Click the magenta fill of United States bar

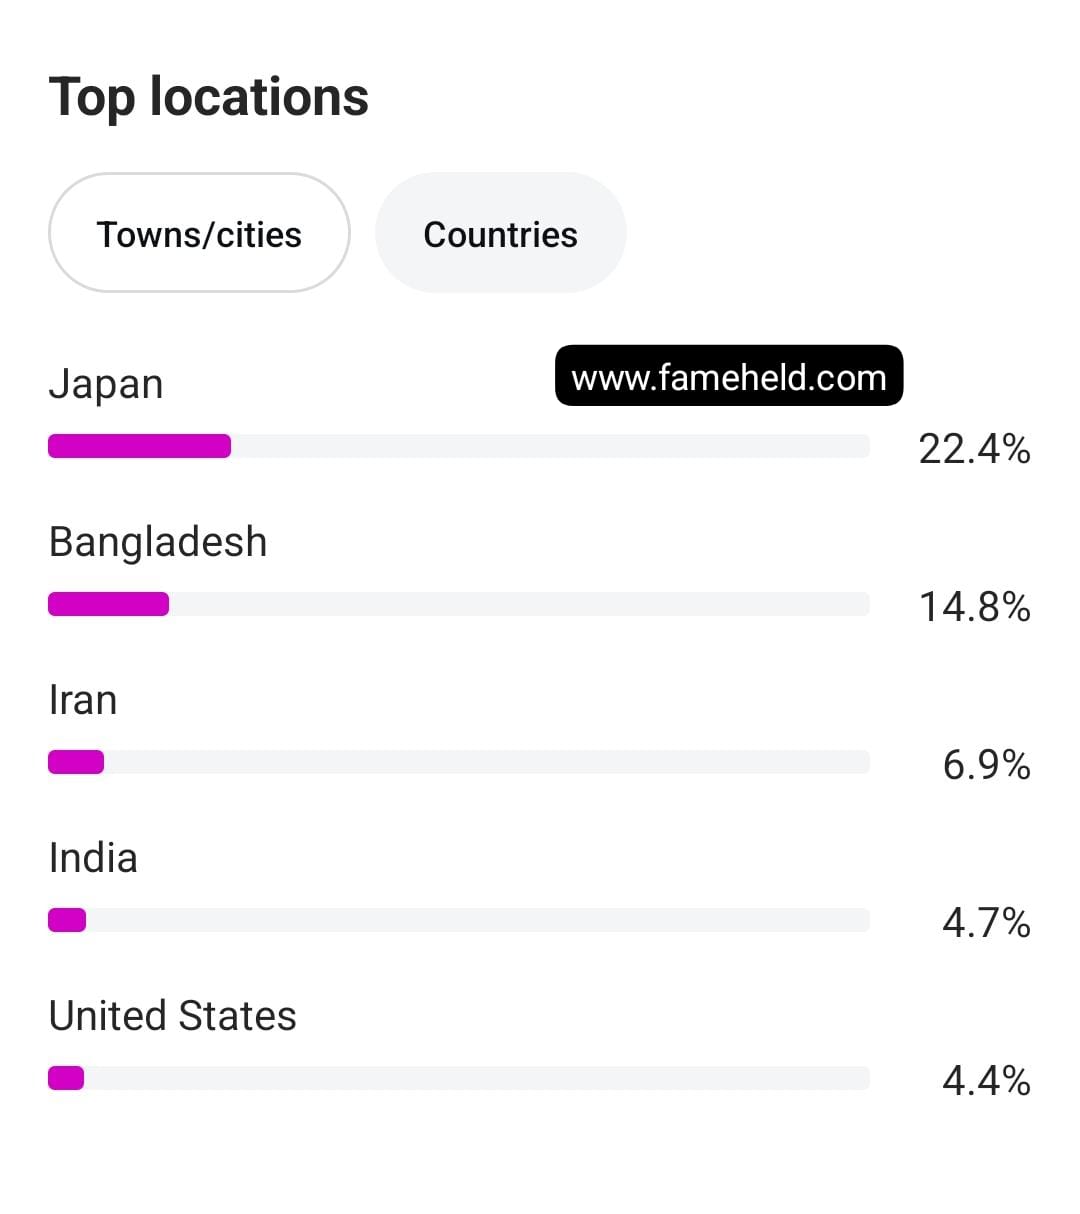pos(66,1078)
